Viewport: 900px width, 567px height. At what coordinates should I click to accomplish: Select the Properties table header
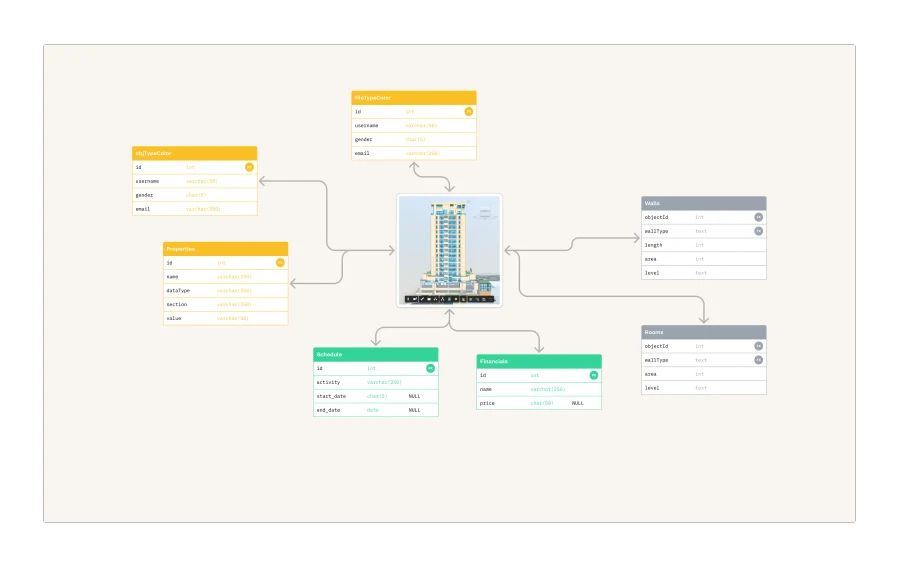[226, 248]
